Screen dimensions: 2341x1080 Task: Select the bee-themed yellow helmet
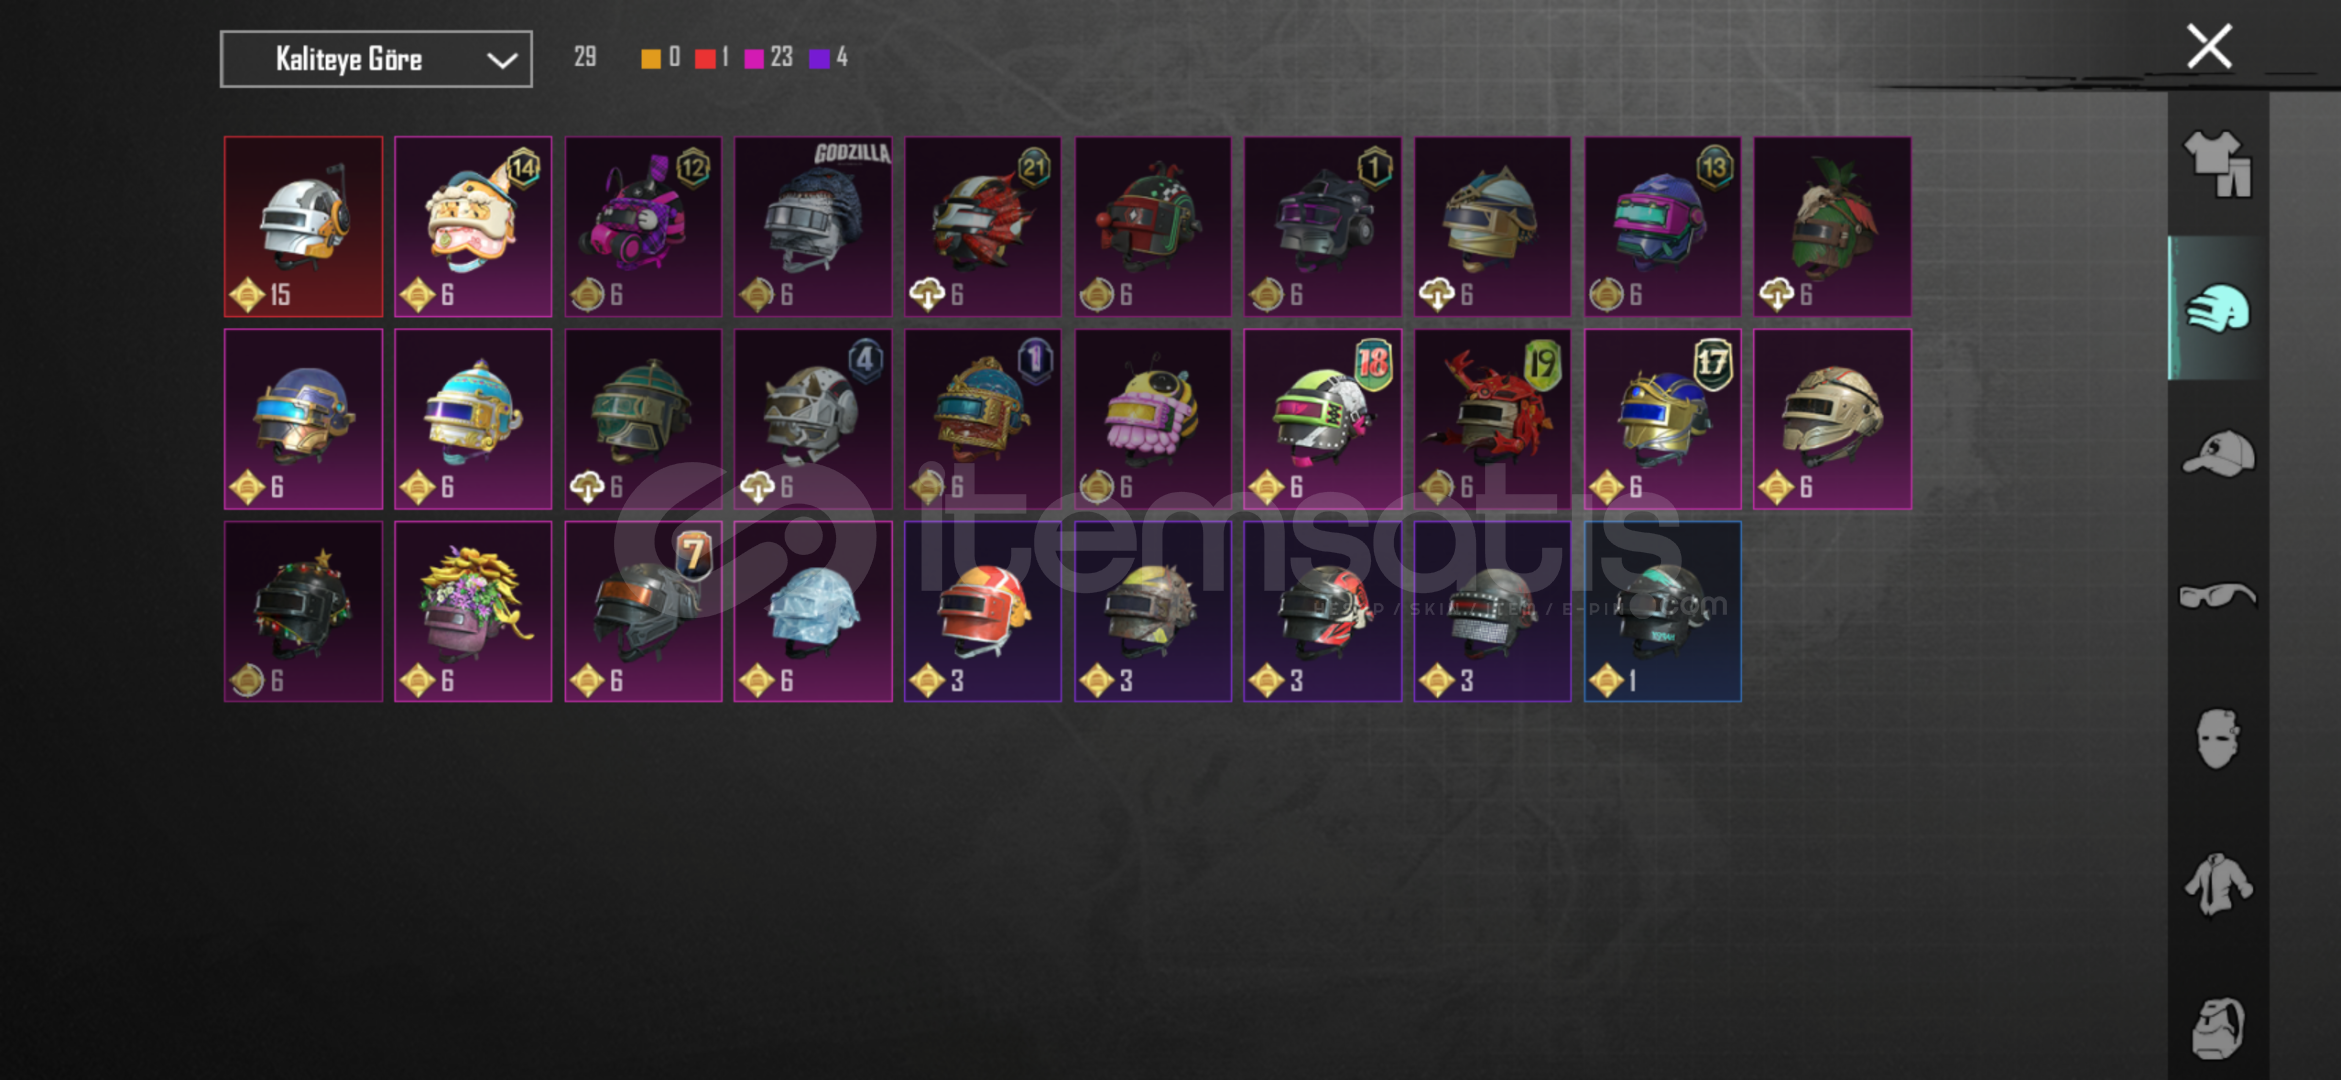click(x=1153, y=419)
